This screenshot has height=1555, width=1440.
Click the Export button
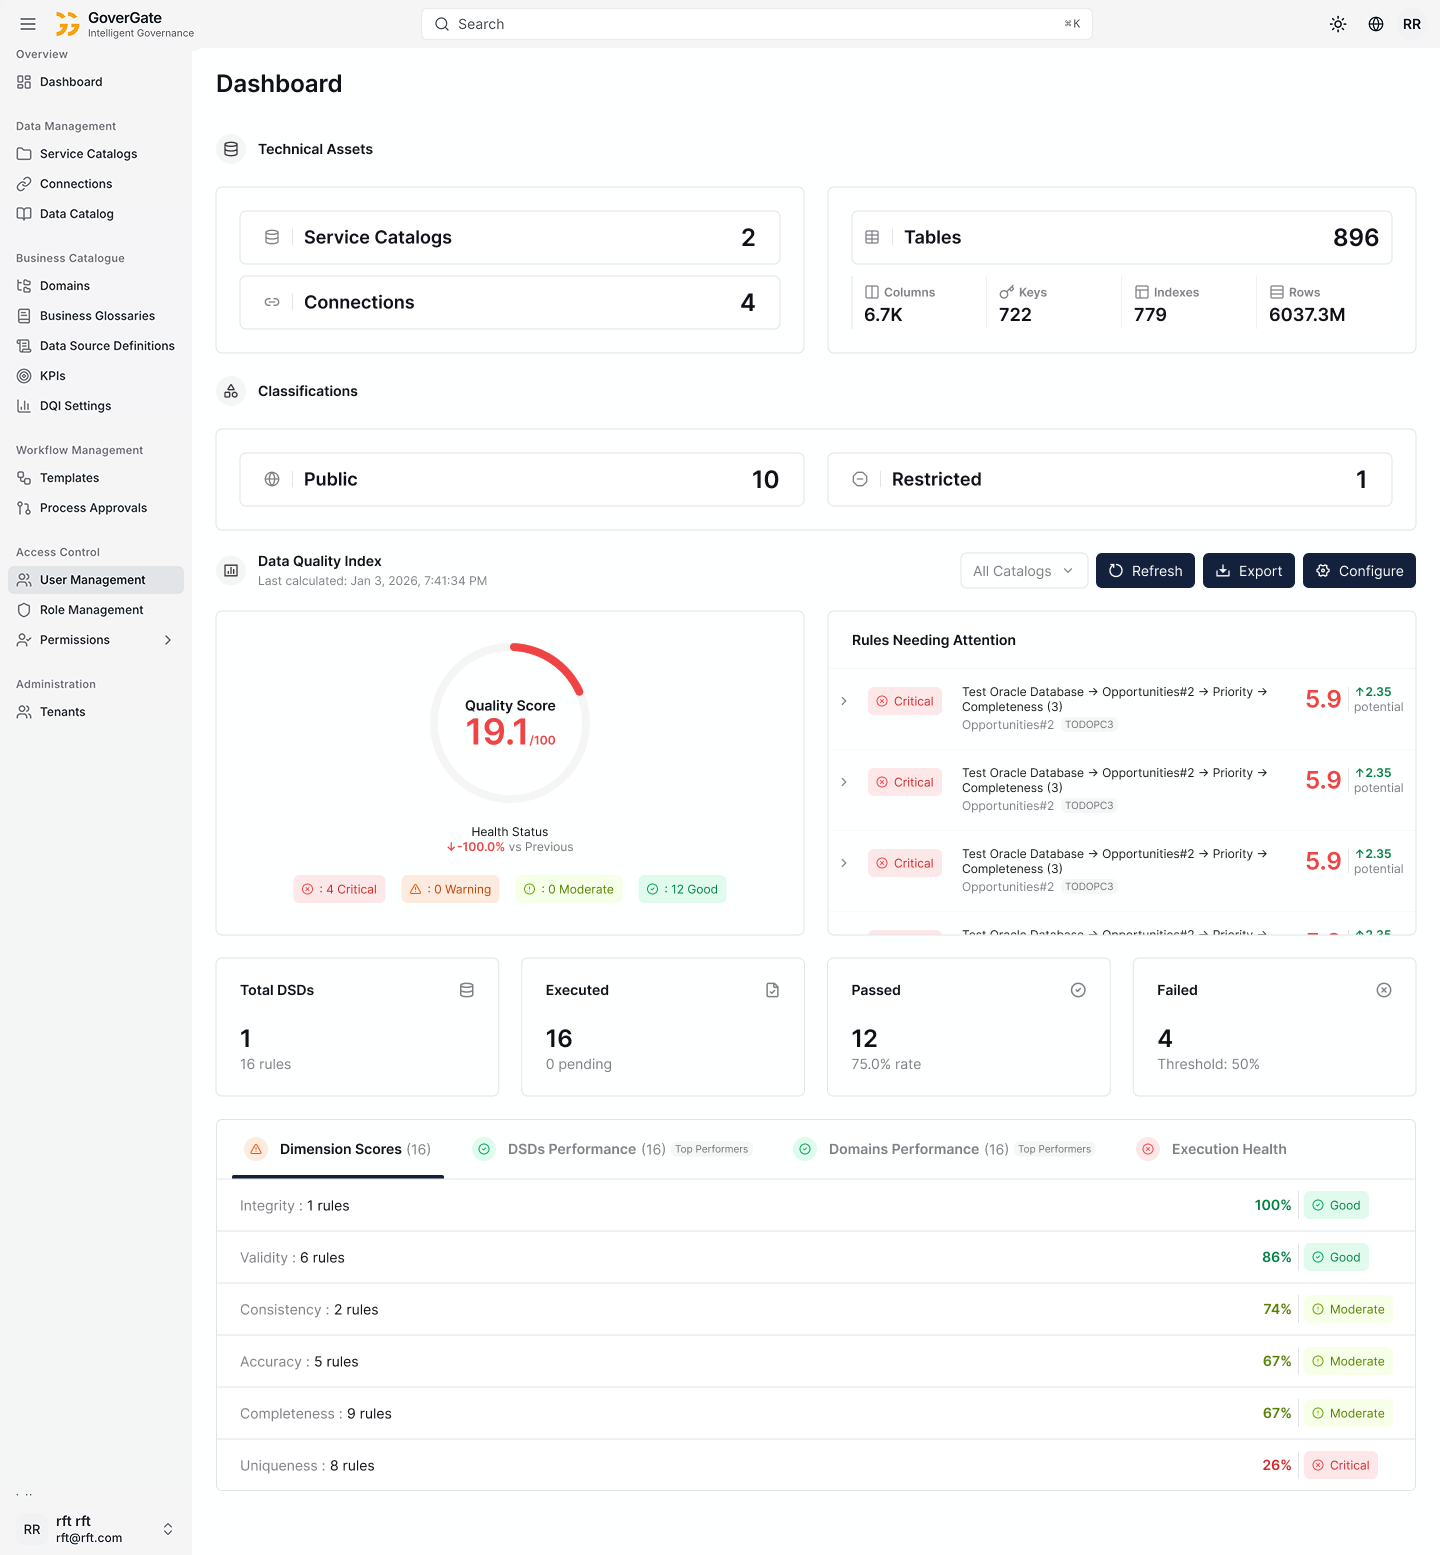pyautogui.click(x=1249, y=571)
